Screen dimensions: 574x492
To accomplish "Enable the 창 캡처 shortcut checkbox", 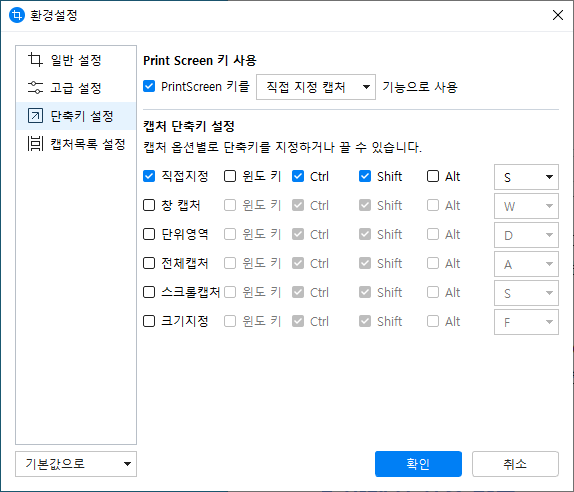I will tap(149, 205).
